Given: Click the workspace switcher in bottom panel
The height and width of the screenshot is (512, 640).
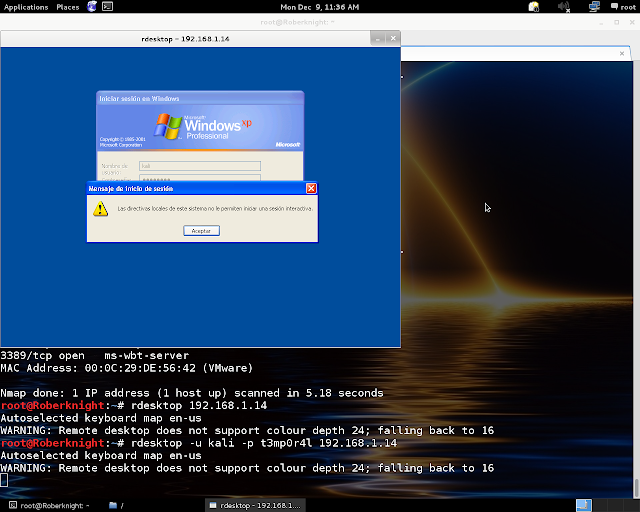Looking at the screenshot, I should (607, 505).
